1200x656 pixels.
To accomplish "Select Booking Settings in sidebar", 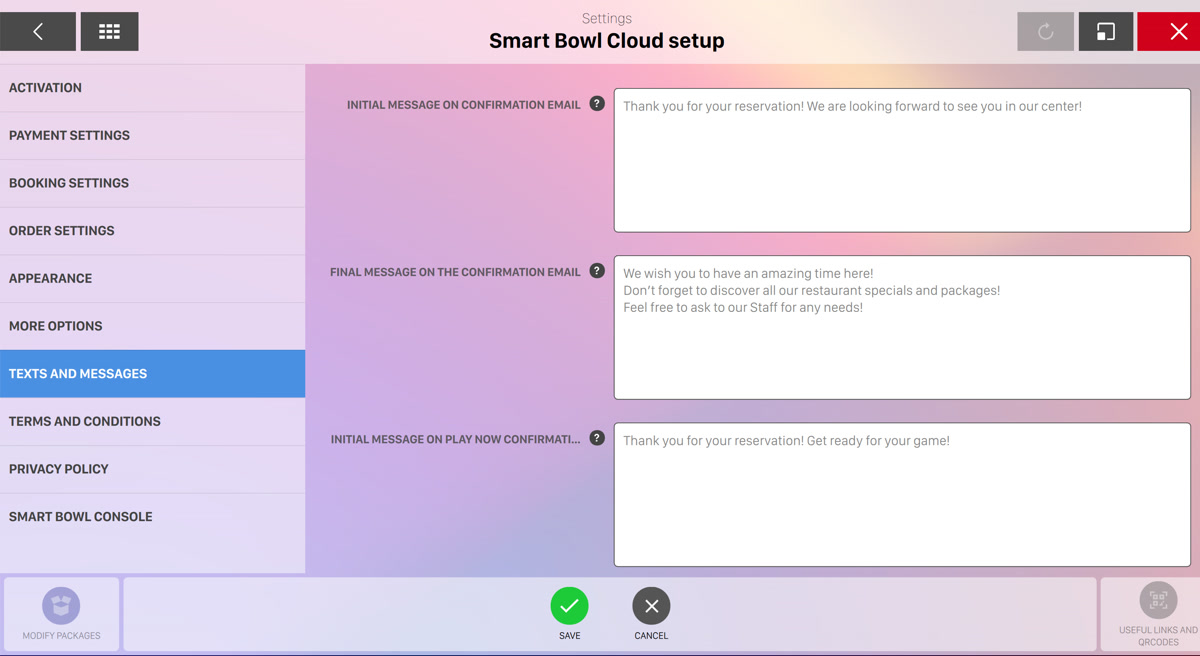I will tap(152, 183).
